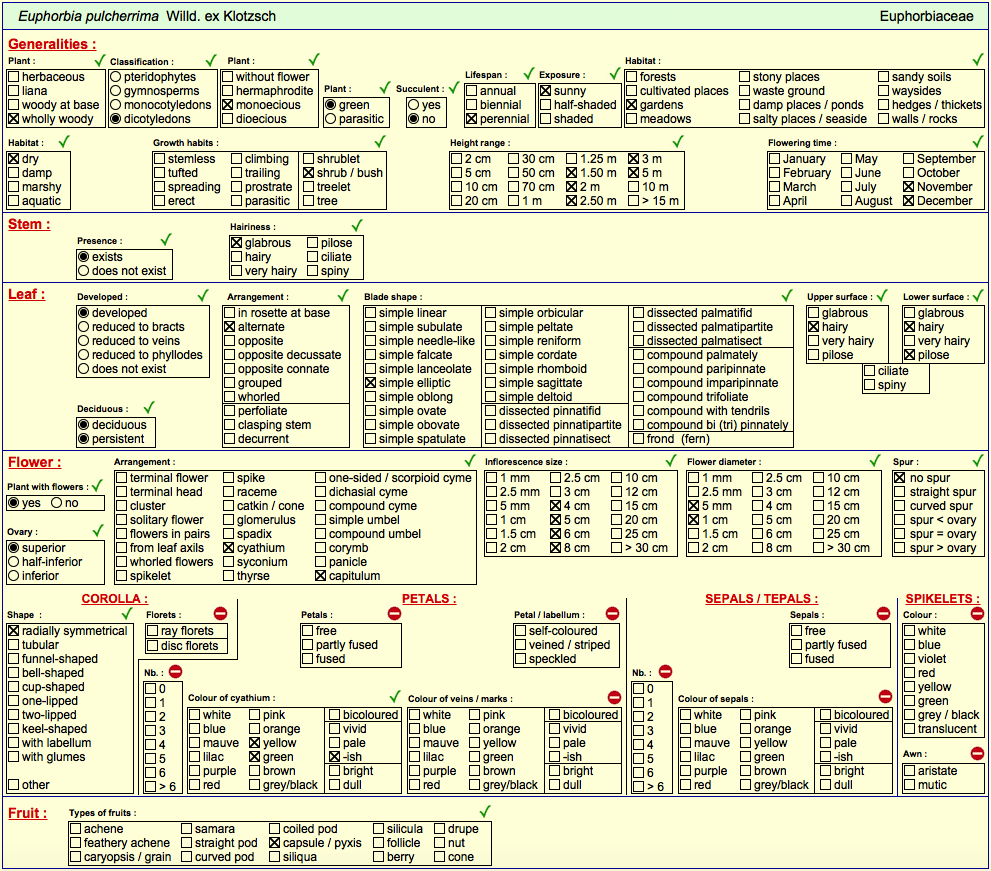Click the green checkmark beside Spur
This screenshot has height=871, width=991.
pyautogui.click(x=978, y=460)
